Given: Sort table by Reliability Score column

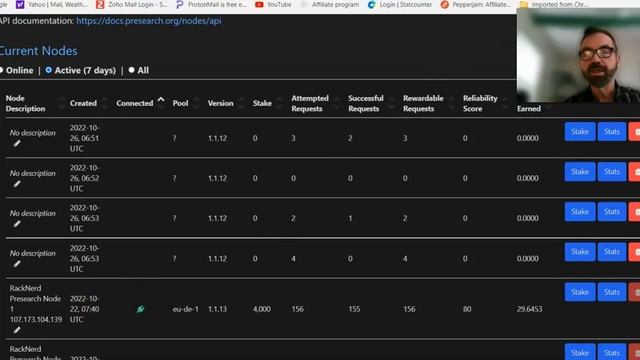Looking at the screenshot, I should tap(486, 103).
